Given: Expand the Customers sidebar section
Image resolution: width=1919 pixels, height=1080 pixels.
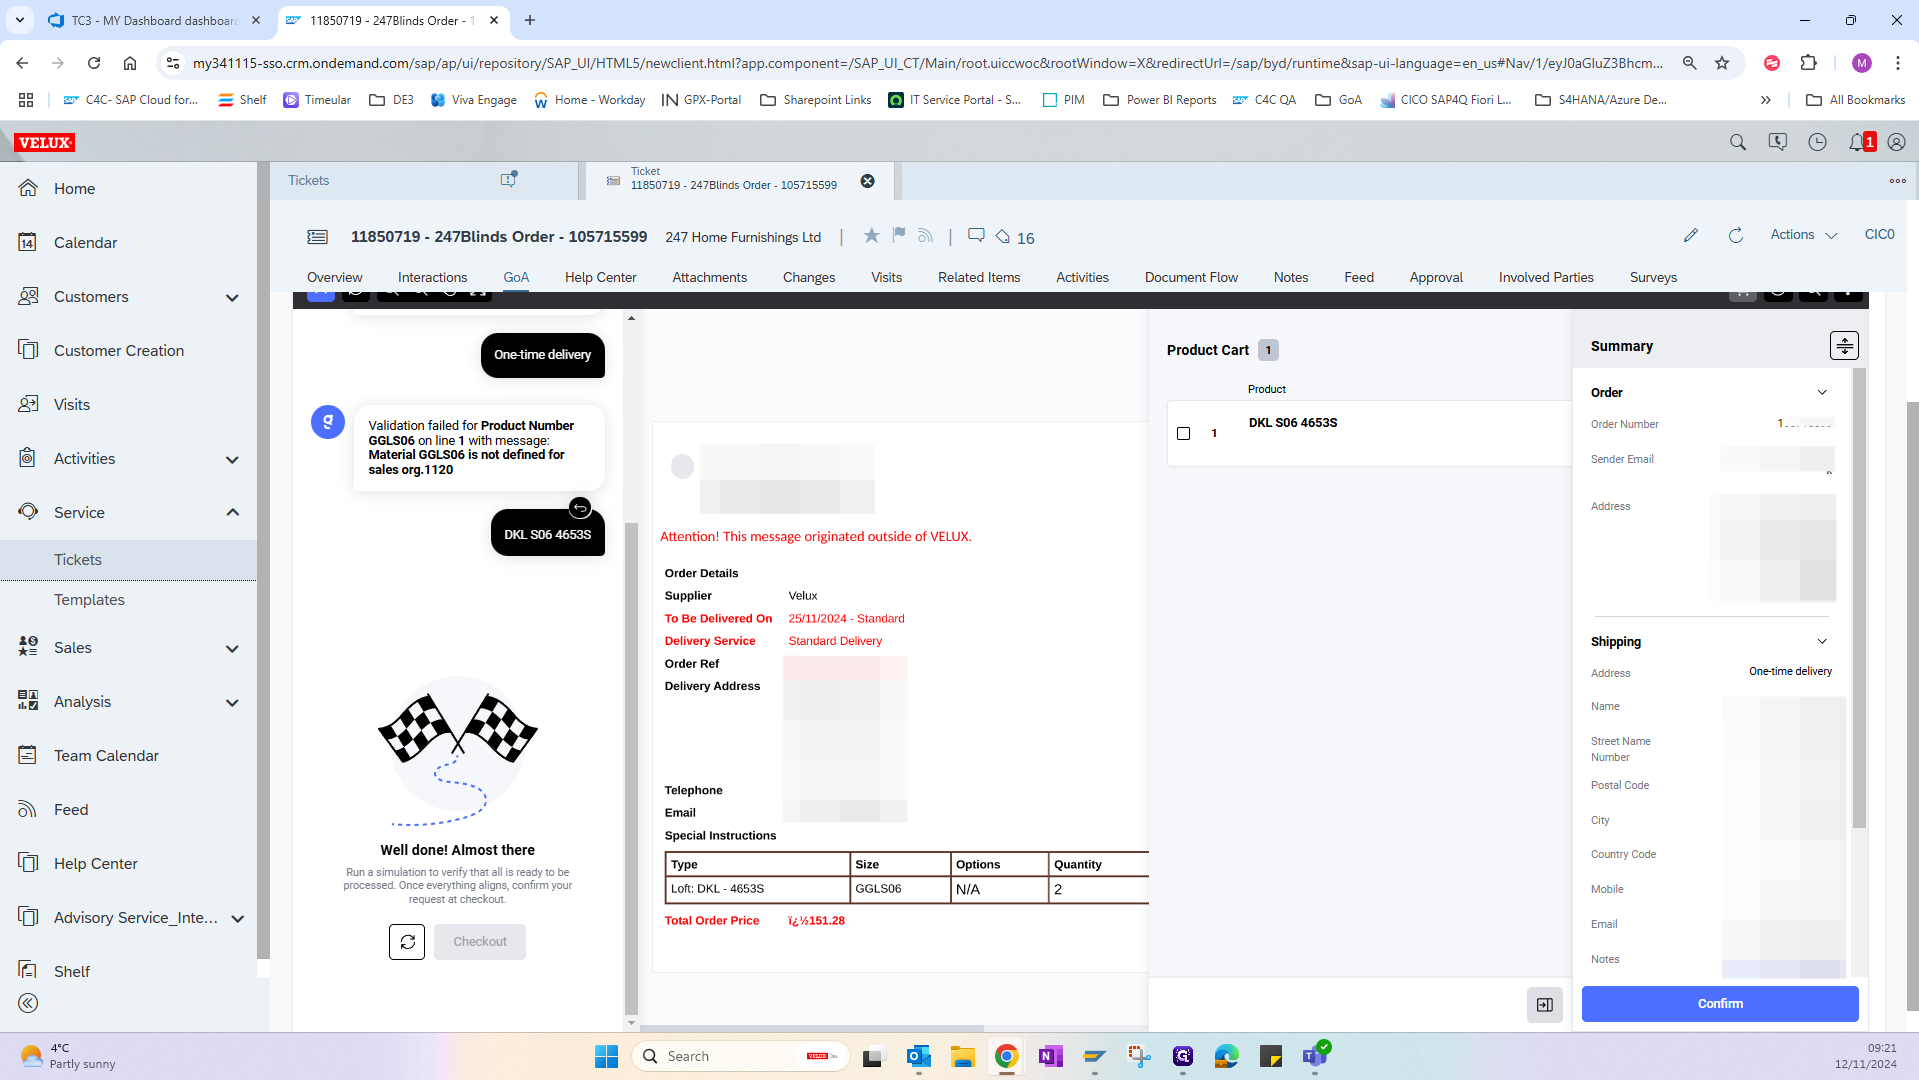Looking at the screenshot, I should (x=232, y=297).
